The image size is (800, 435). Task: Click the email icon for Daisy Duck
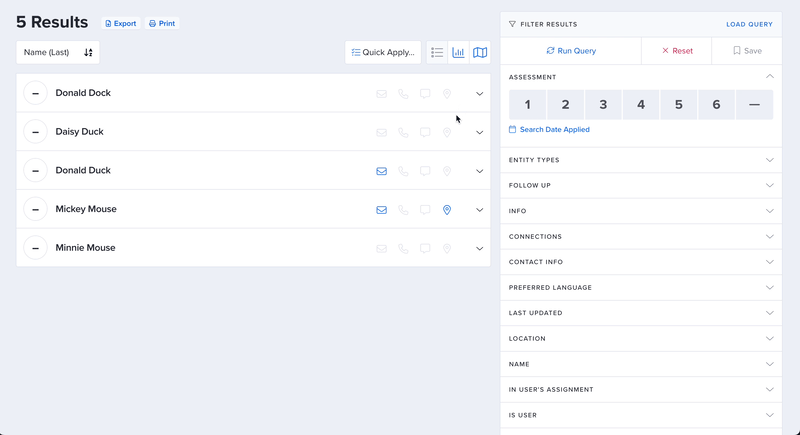click(x=381, y=133)
